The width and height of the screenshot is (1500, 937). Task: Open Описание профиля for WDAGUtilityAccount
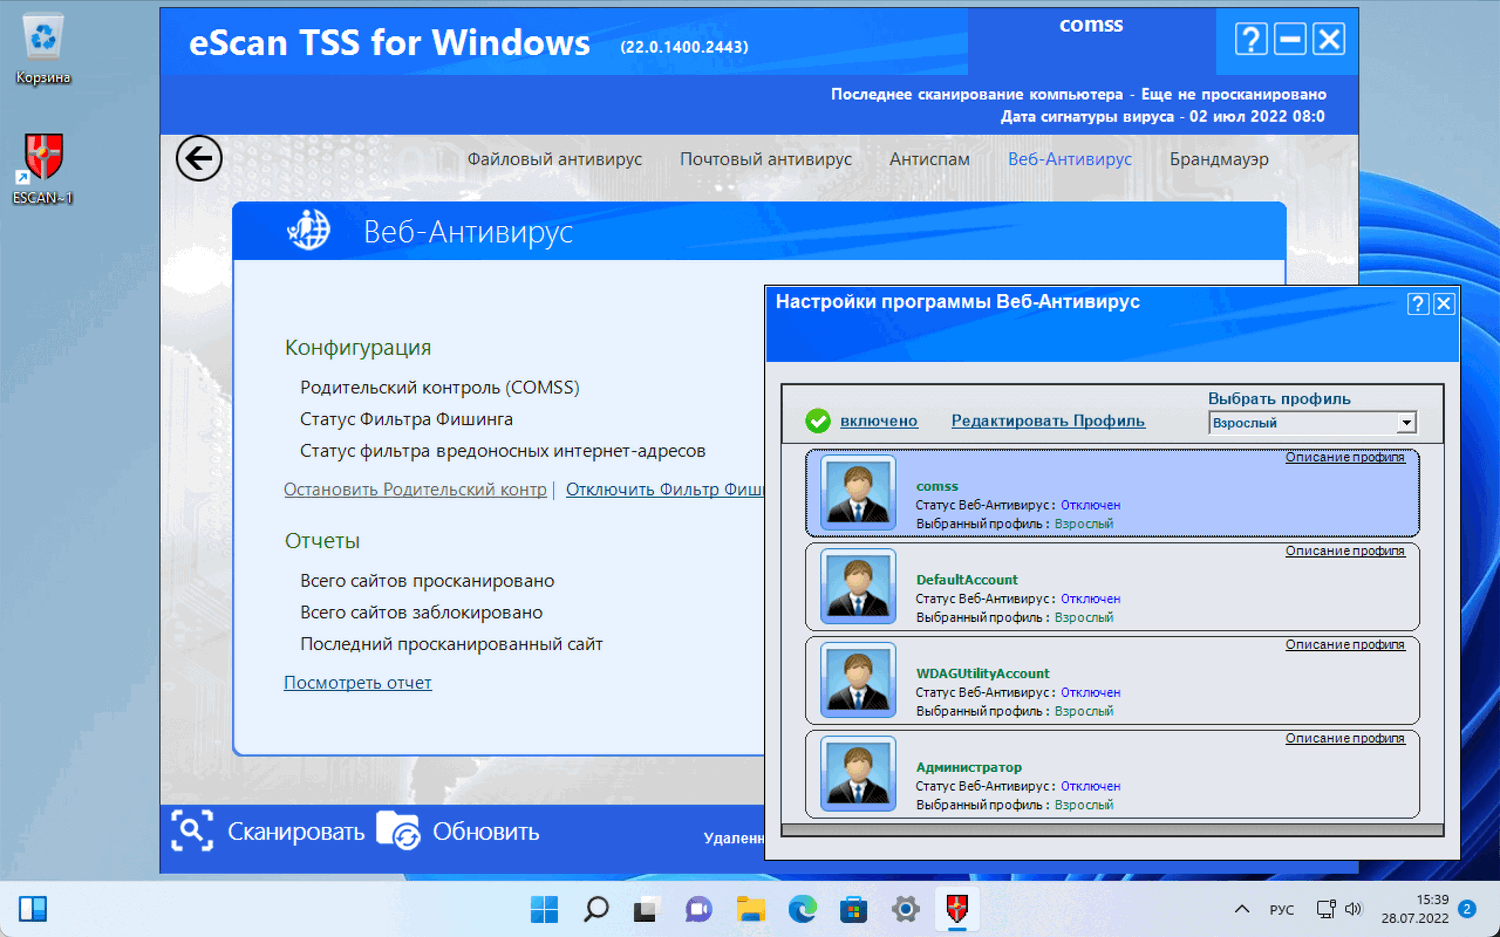(x=1345, y=645)
